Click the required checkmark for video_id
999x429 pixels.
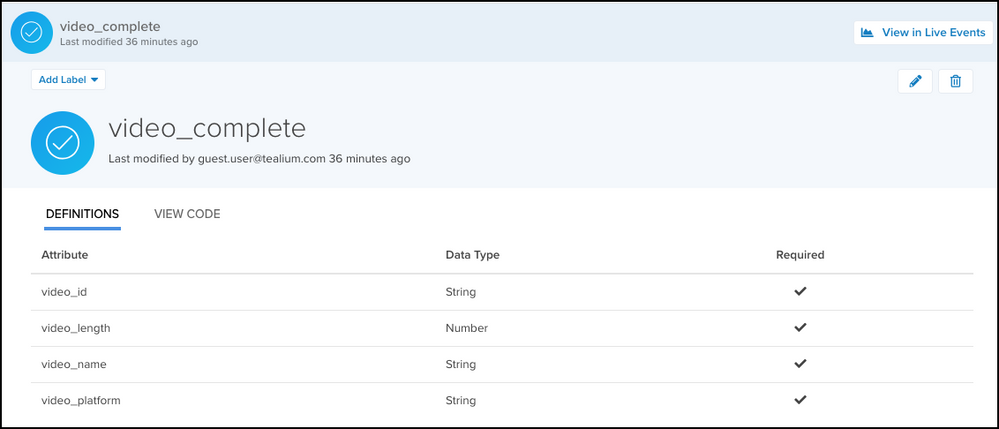click(800, 292)
